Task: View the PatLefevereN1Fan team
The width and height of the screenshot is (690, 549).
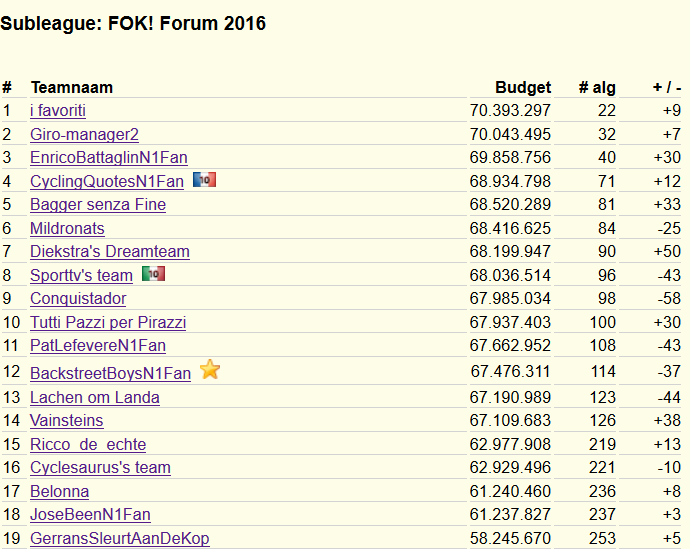Action: click(x=98, y=346)
